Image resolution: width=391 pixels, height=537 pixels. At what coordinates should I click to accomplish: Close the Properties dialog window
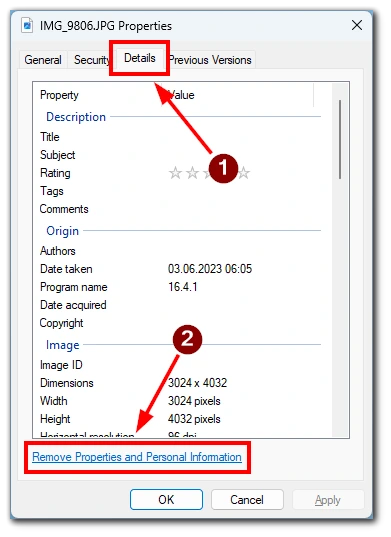click(x=357, y=25)
